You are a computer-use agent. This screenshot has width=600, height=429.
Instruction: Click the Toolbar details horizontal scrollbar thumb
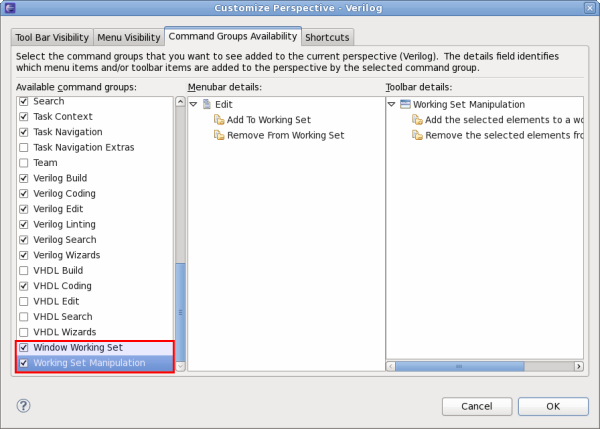point(460,366)
